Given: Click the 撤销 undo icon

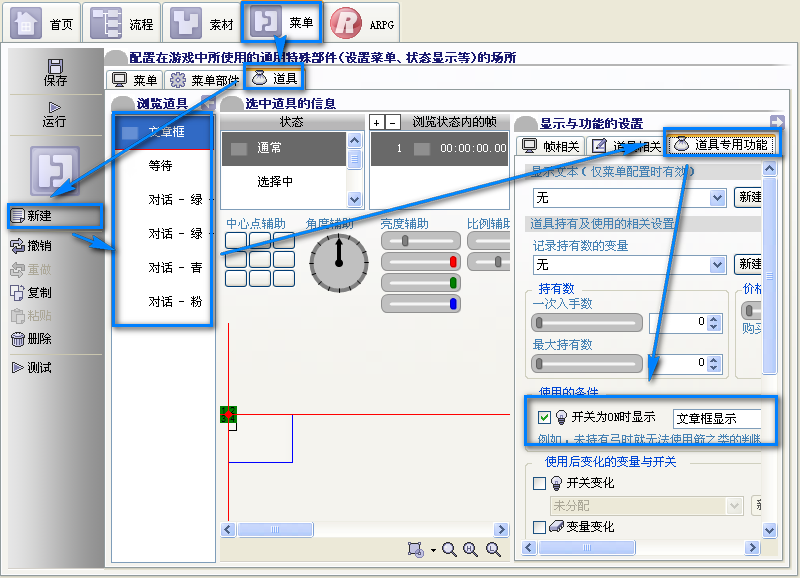Looking at the screenshot, I should pos(17,246).
